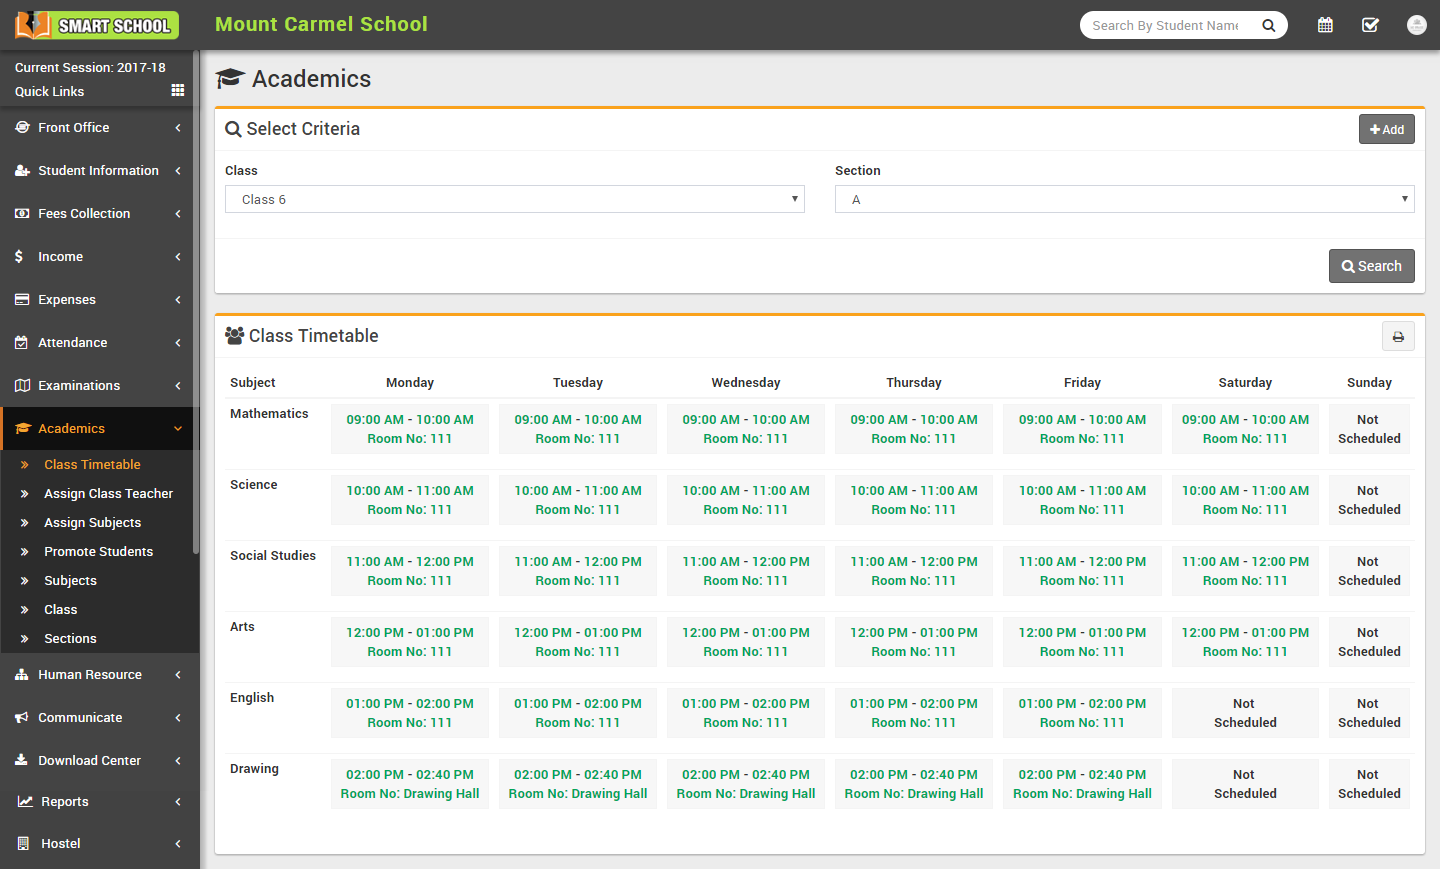Print the class timetable using printer icon
The image size is (1440, 869).
[x=1398, y=337]
